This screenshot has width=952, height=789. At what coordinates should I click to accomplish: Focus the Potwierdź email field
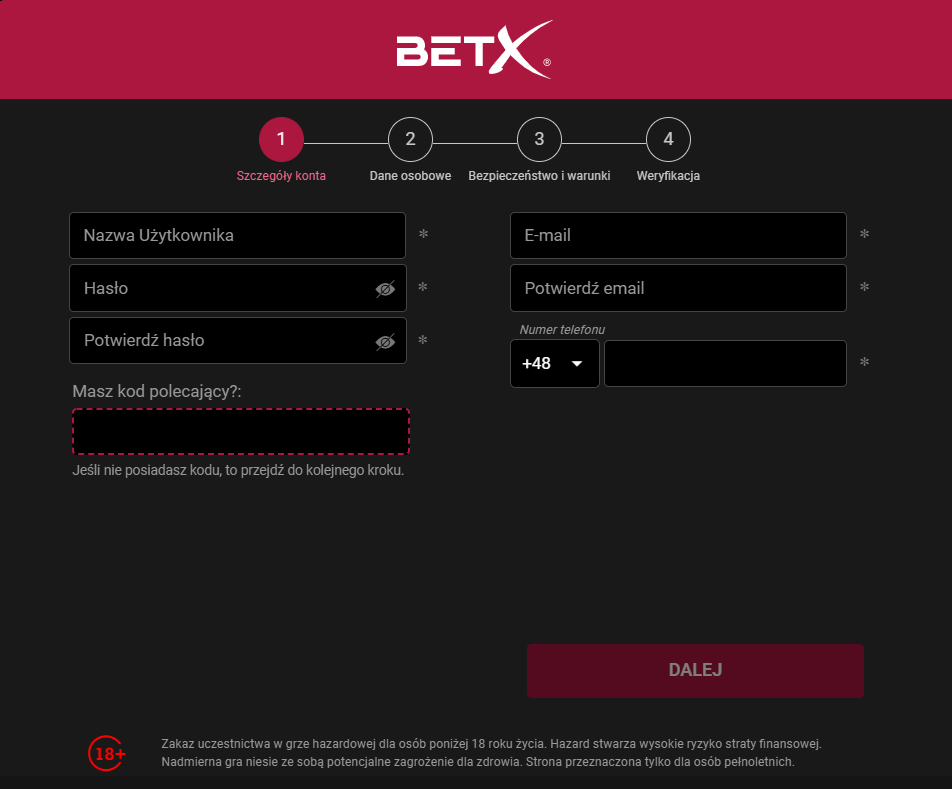(x=678, y=288)
